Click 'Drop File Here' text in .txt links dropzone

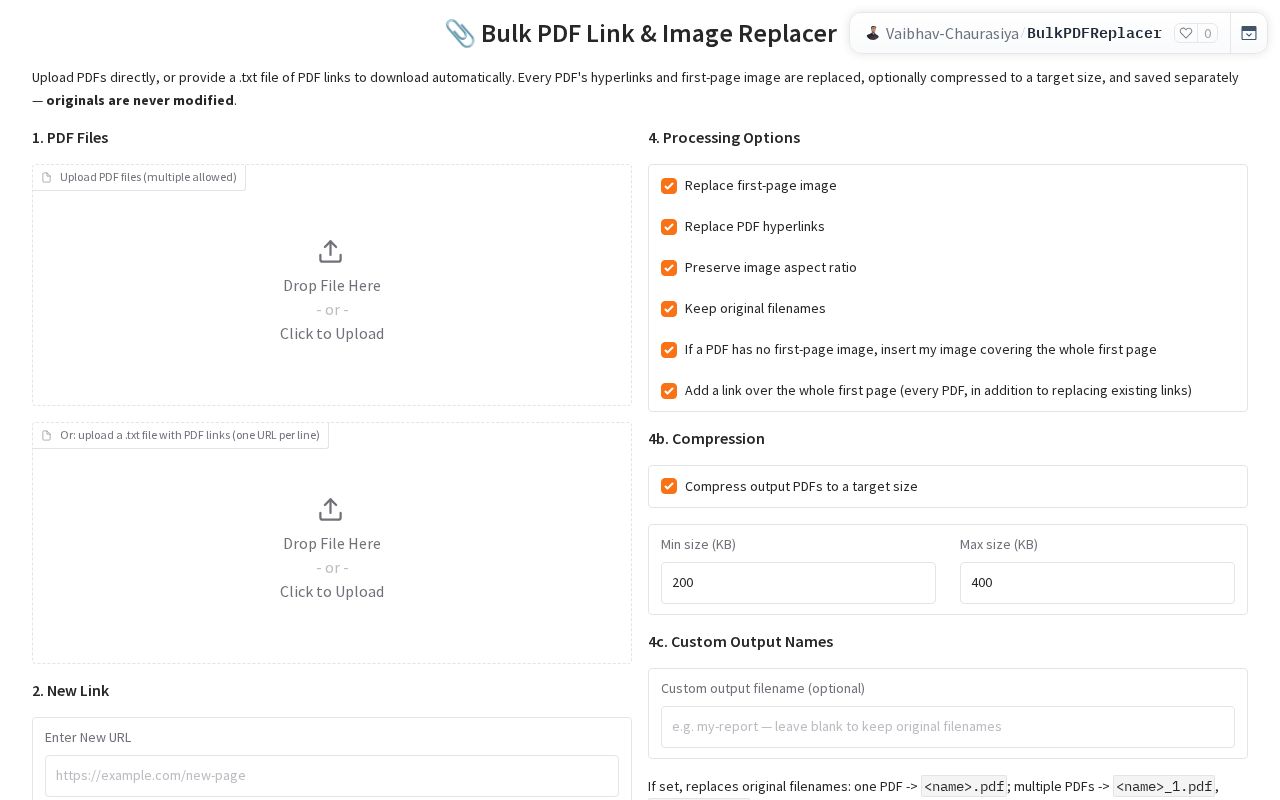[332, 543]
